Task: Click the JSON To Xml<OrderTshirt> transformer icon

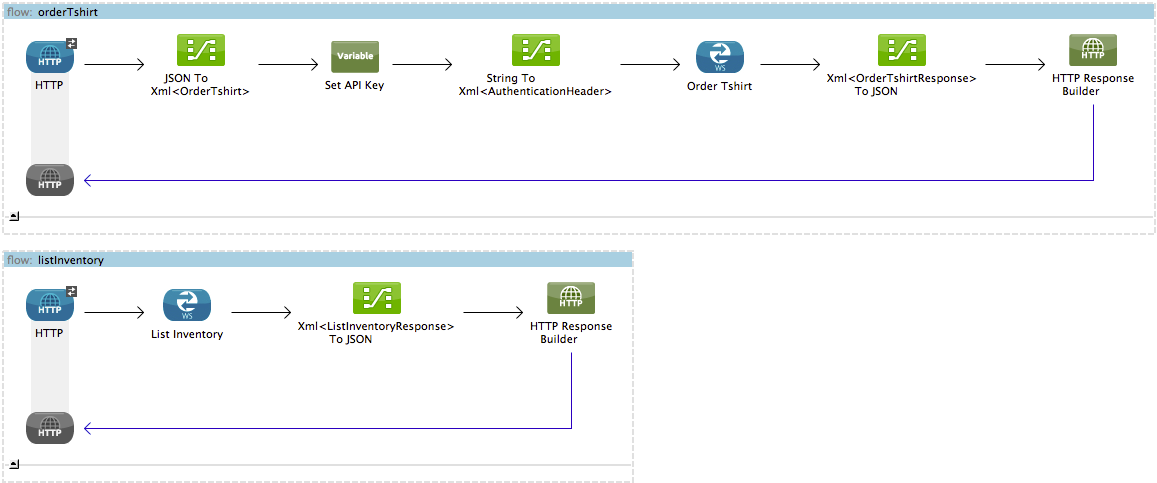Action: tap(200, 51)
